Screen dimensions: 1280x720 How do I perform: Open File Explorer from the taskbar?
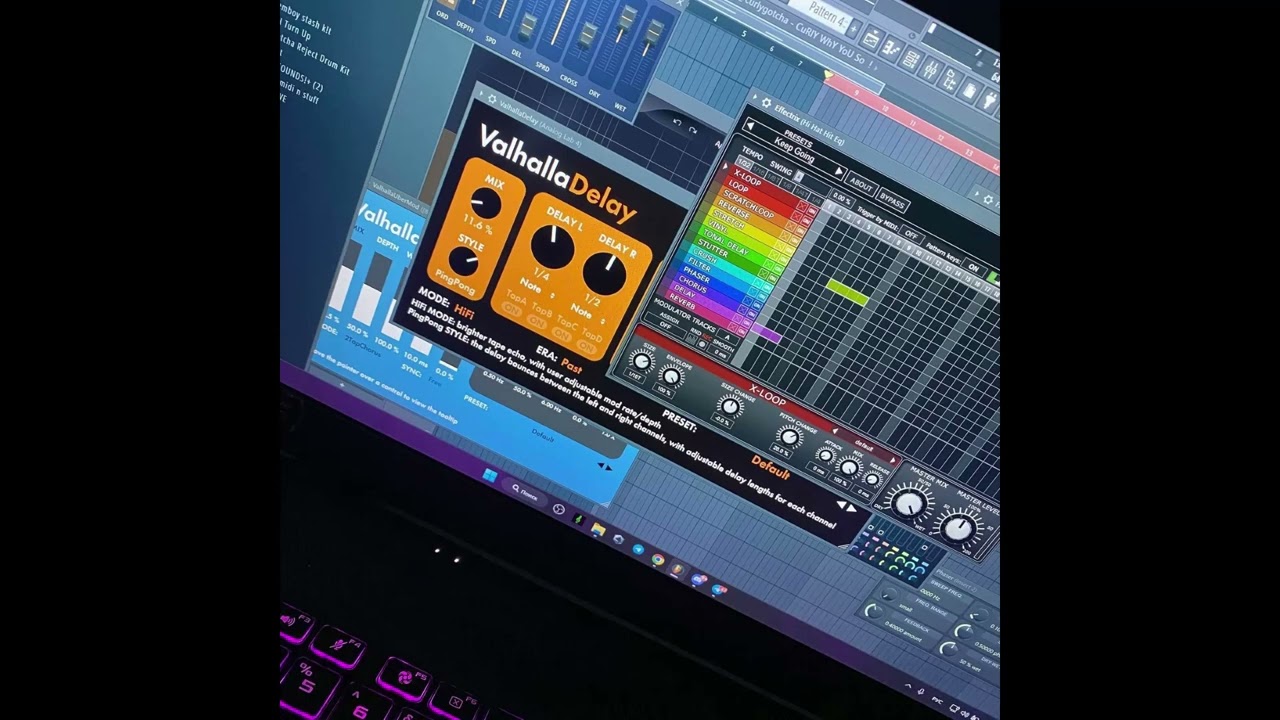tap(598, 529)
